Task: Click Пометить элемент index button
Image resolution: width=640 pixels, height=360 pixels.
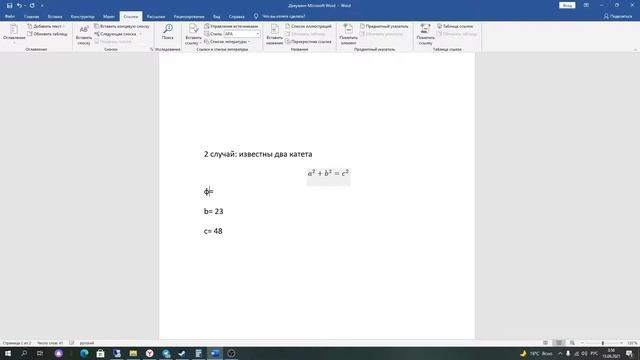Action: click(348, 35)
